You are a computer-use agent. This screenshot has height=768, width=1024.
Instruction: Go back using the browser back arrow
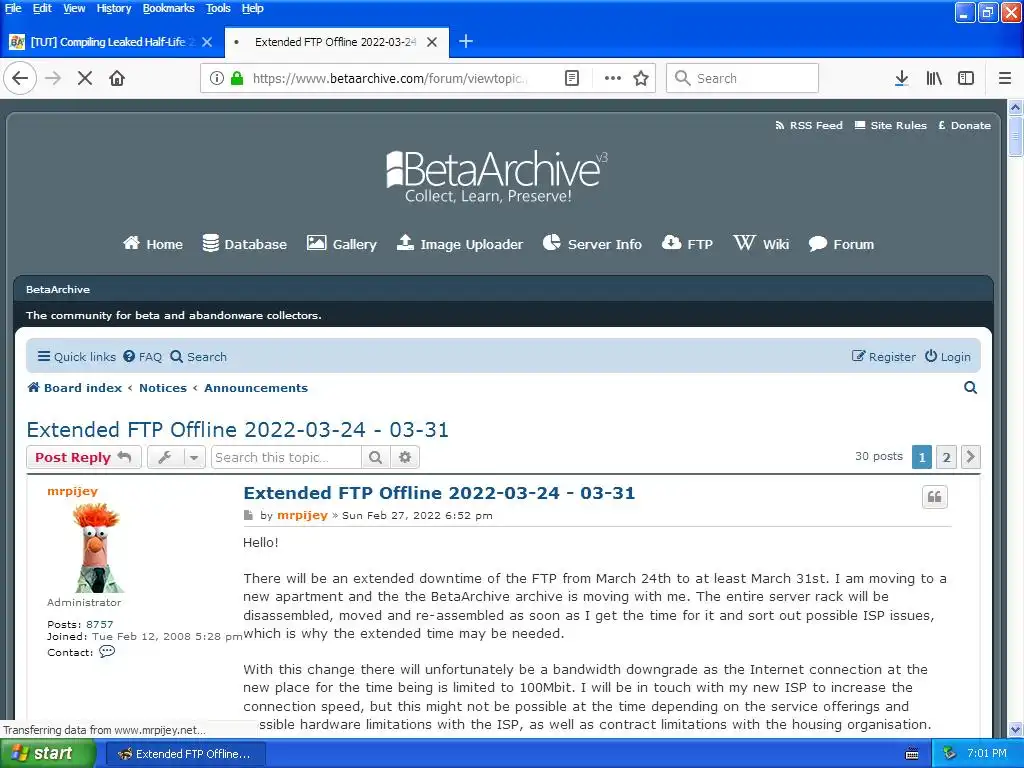(x=20, y=78)
